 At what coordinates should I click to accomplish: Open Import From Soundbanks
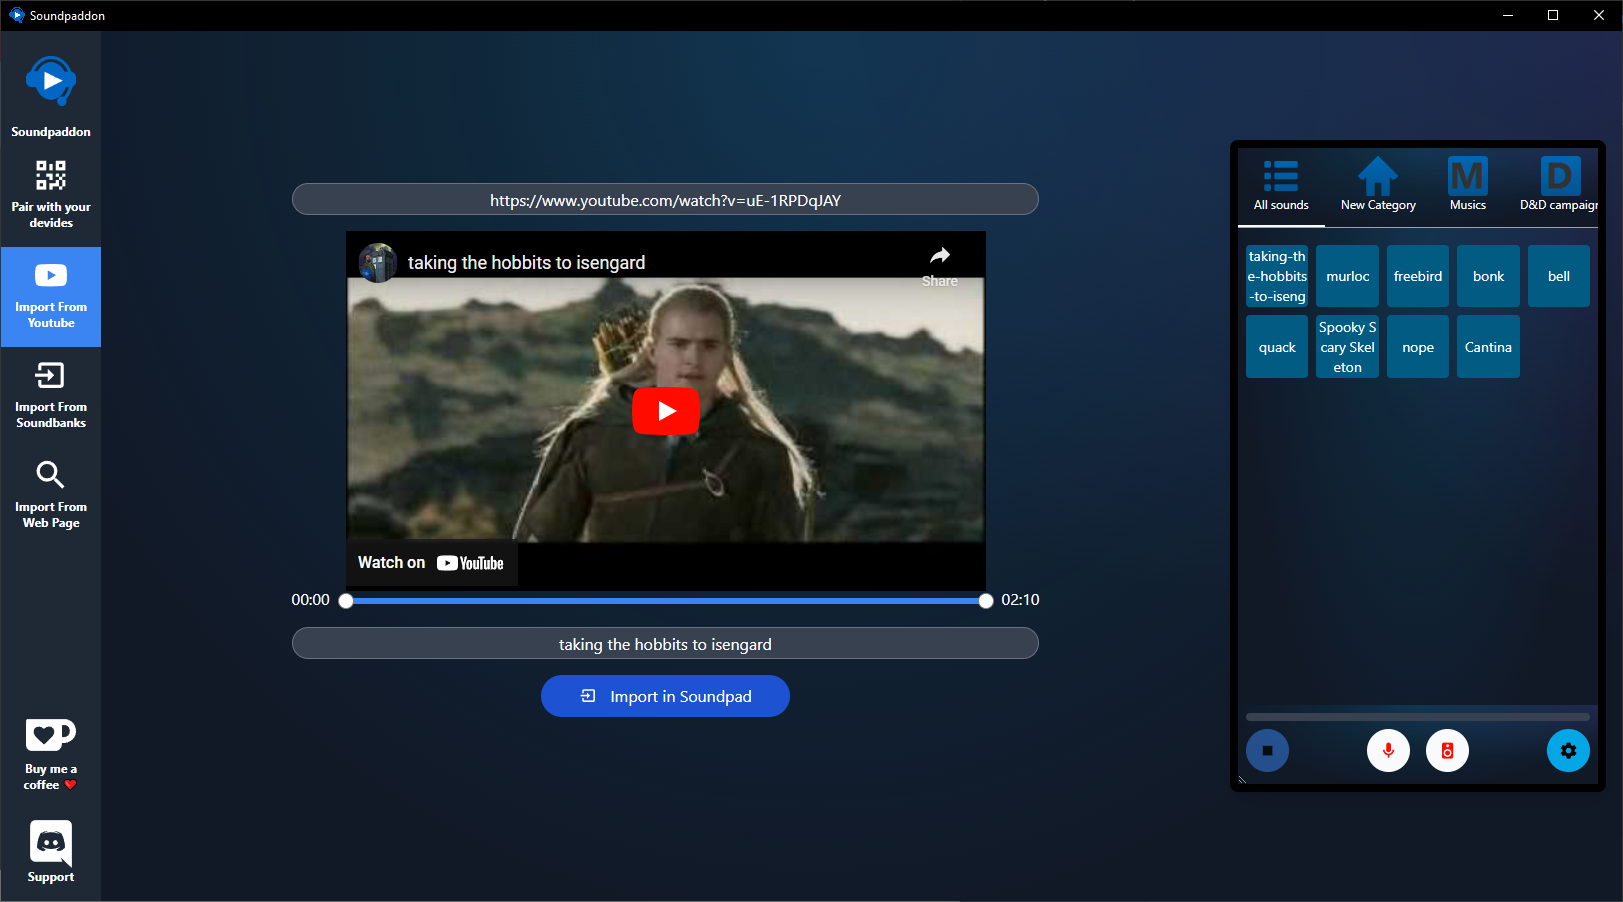click(51, 397)
